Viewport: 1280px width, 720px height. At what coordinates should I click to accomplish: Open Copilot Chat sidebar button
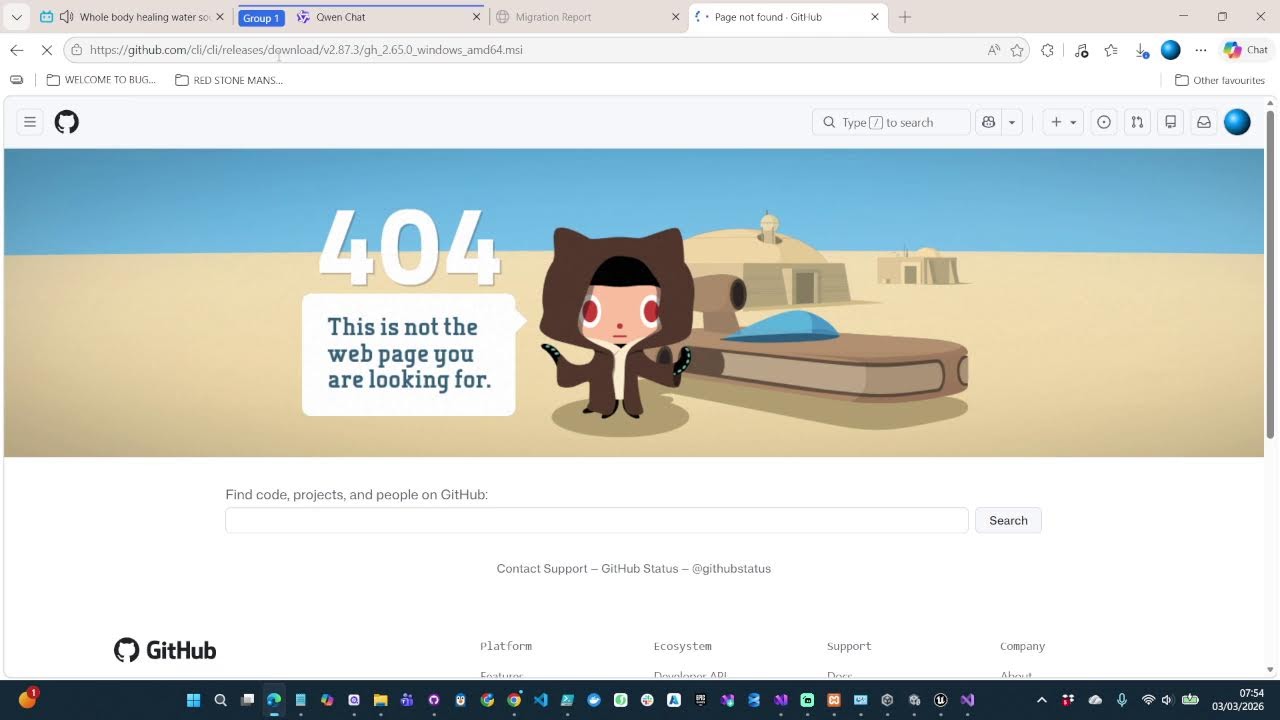point(1245,50)
